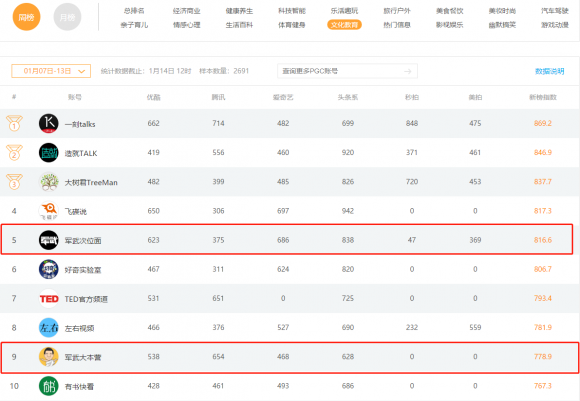
Task: Open the 数据说明 link
Action: click(x=549, y=71)
